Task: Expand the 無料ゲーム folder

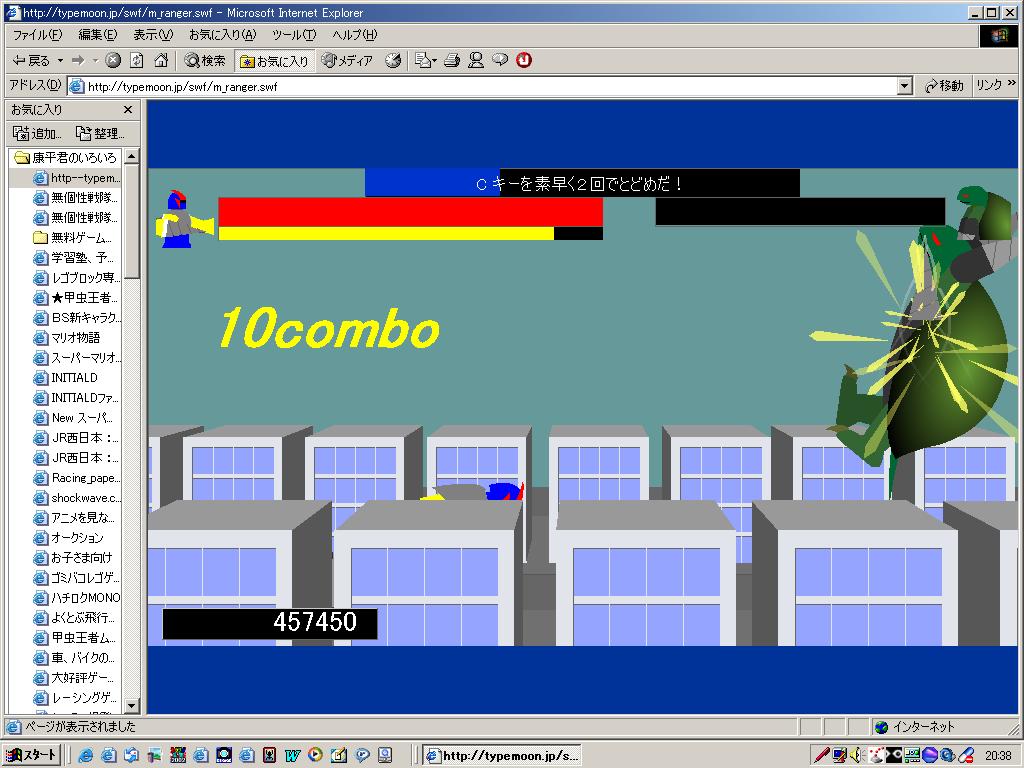Action: click(72, 238)
